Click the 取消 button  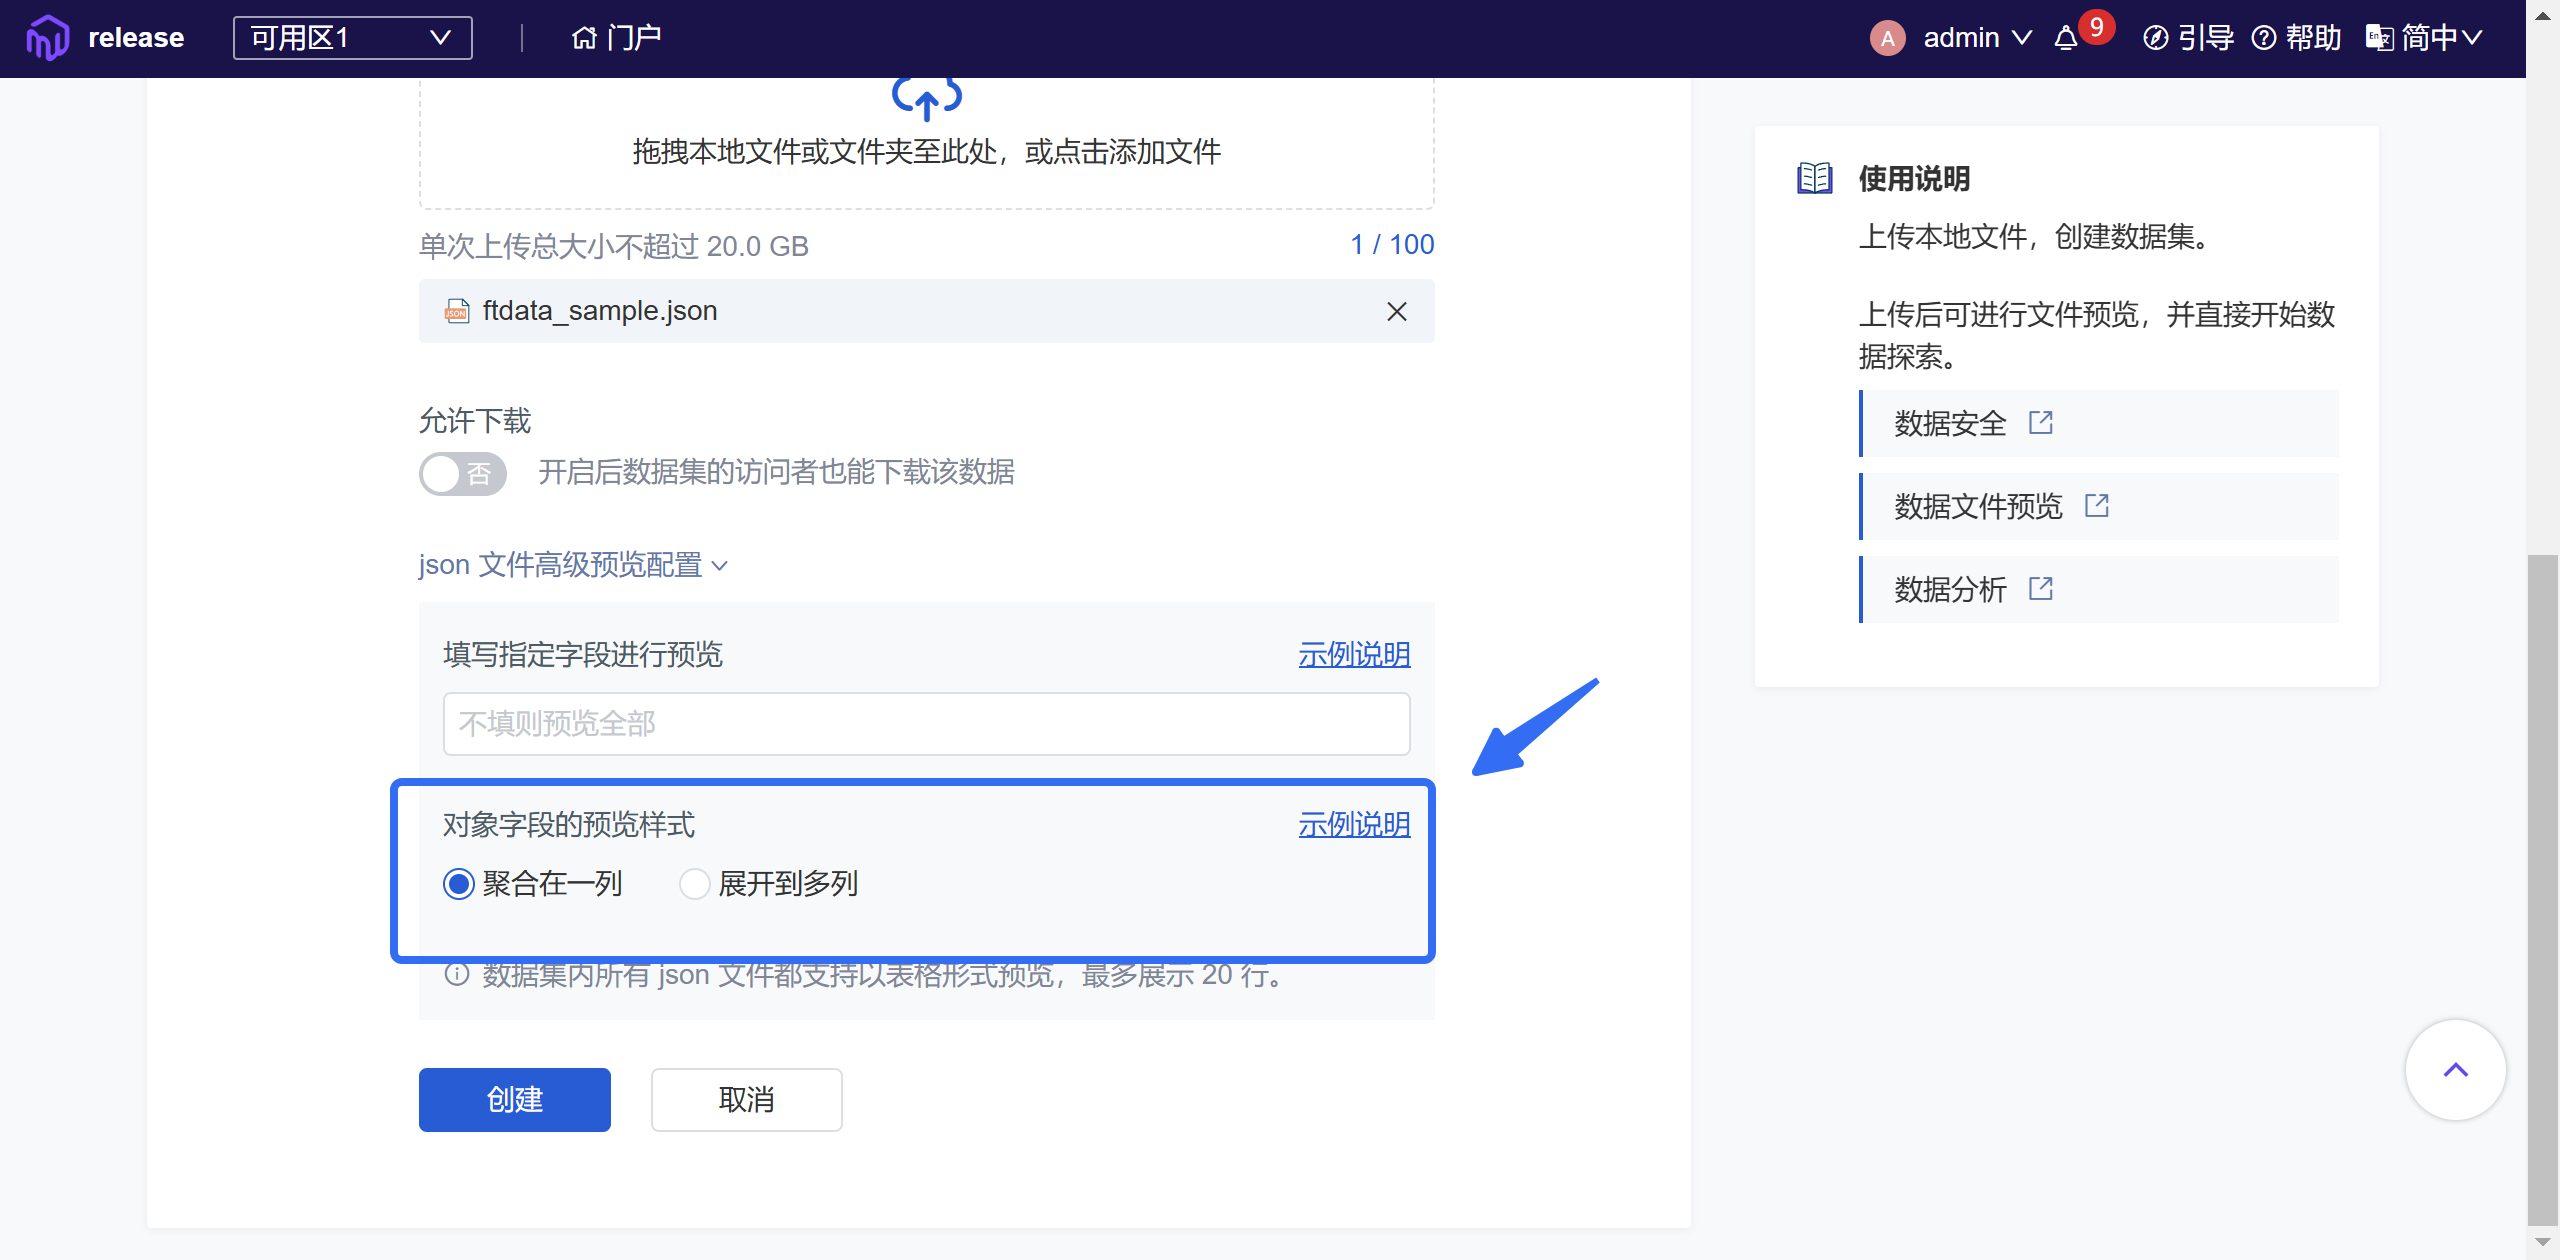click(746, 1100)
